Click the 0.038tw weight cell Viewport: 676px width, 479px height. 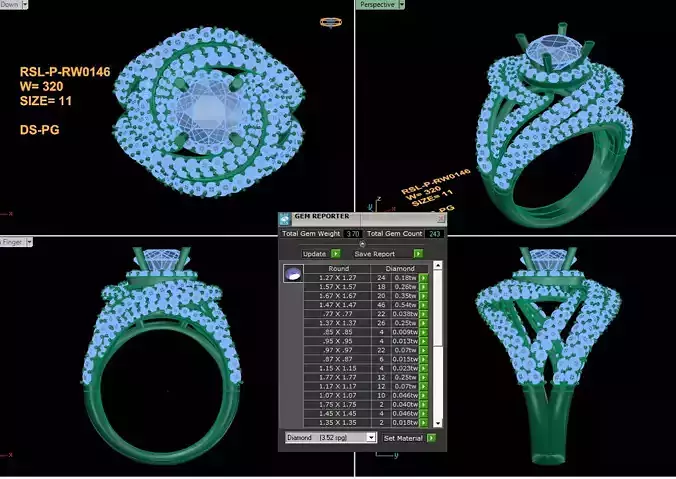pos(405,314)
